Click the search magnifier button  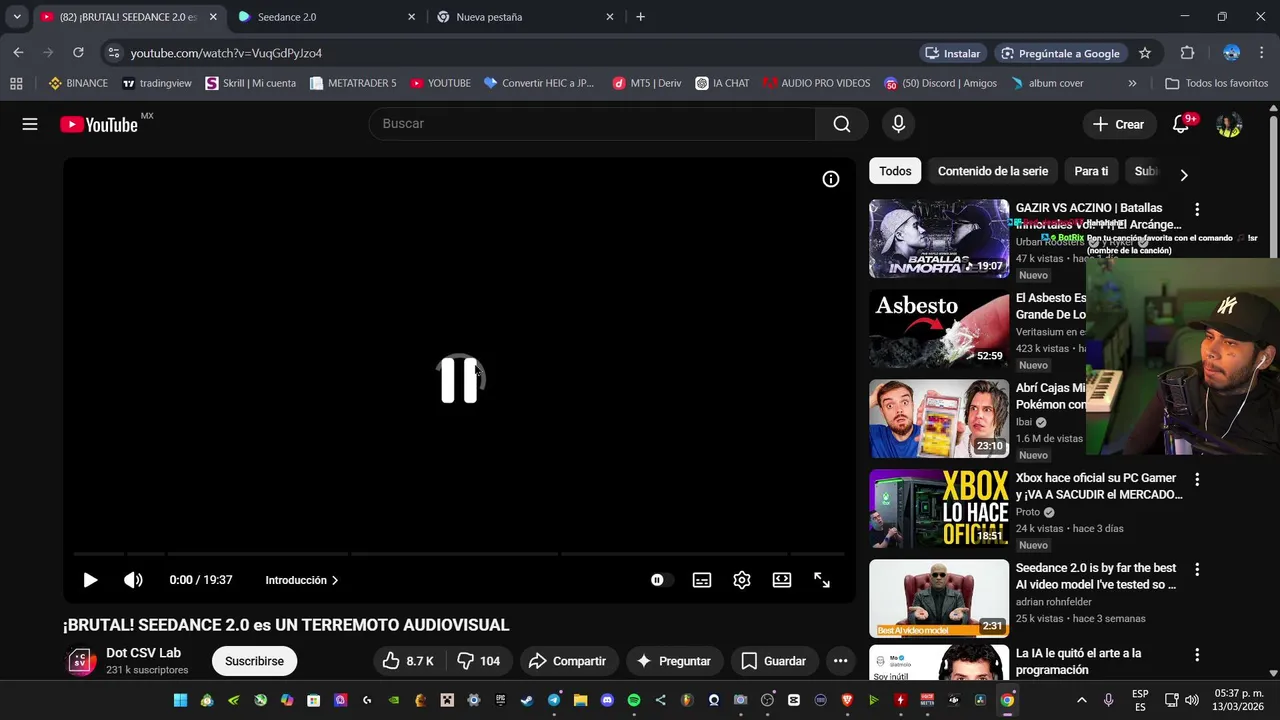tap(842, 124)
